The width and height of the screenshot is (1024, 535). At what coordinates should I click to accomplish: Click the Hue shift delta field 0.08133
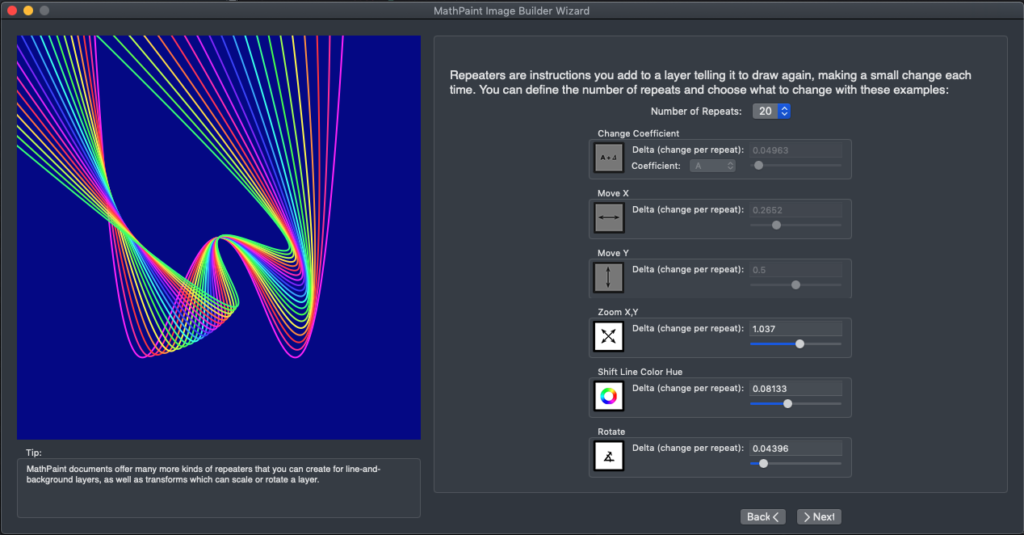tap(795, 389)
